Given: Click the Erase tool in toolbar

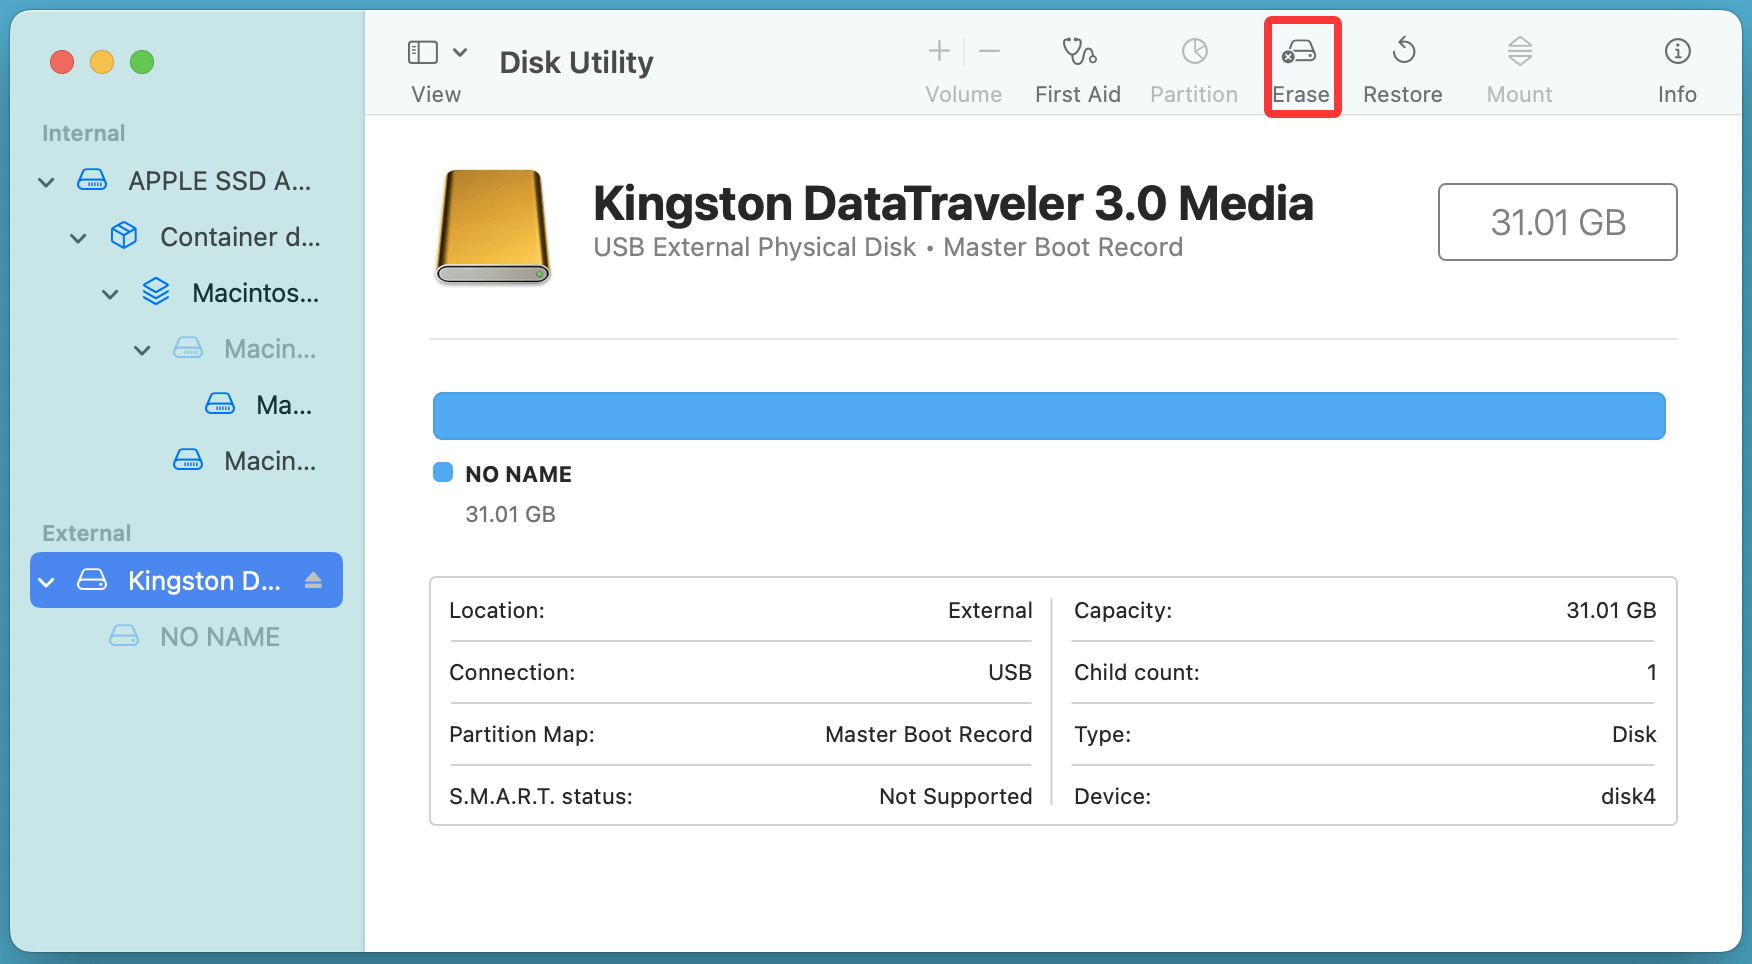Looking at the screenshot, I should pos(1301,65).
